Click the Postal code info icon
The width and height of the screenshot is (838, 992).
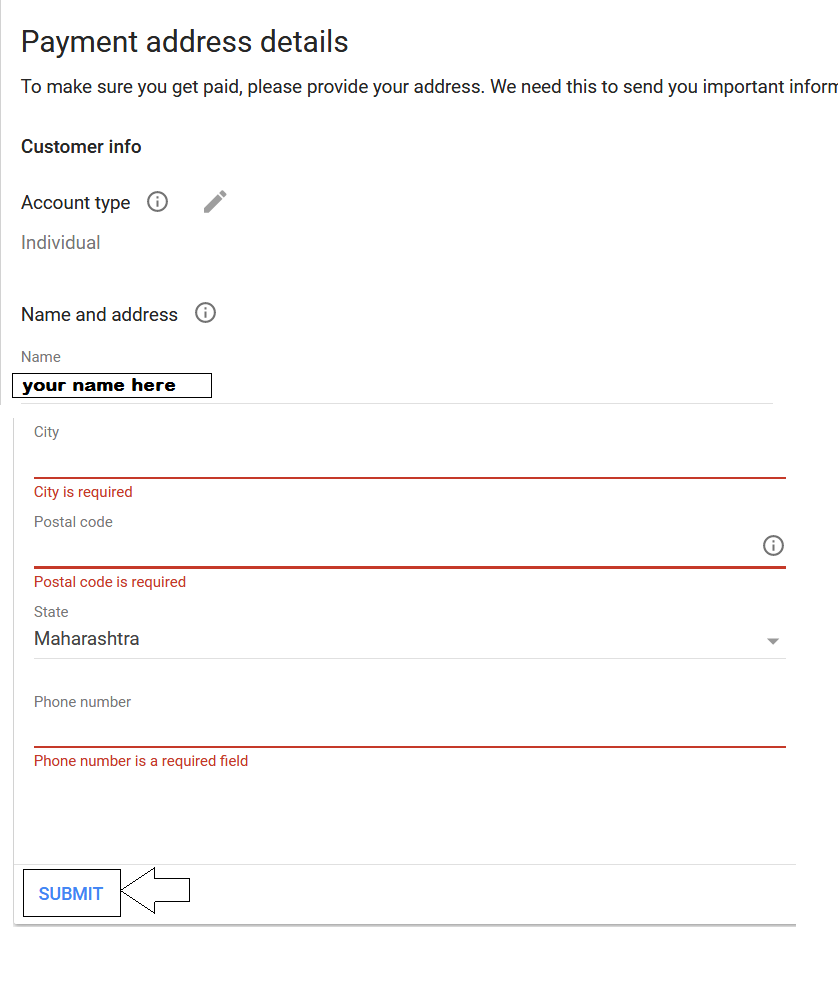coord(773,545)
